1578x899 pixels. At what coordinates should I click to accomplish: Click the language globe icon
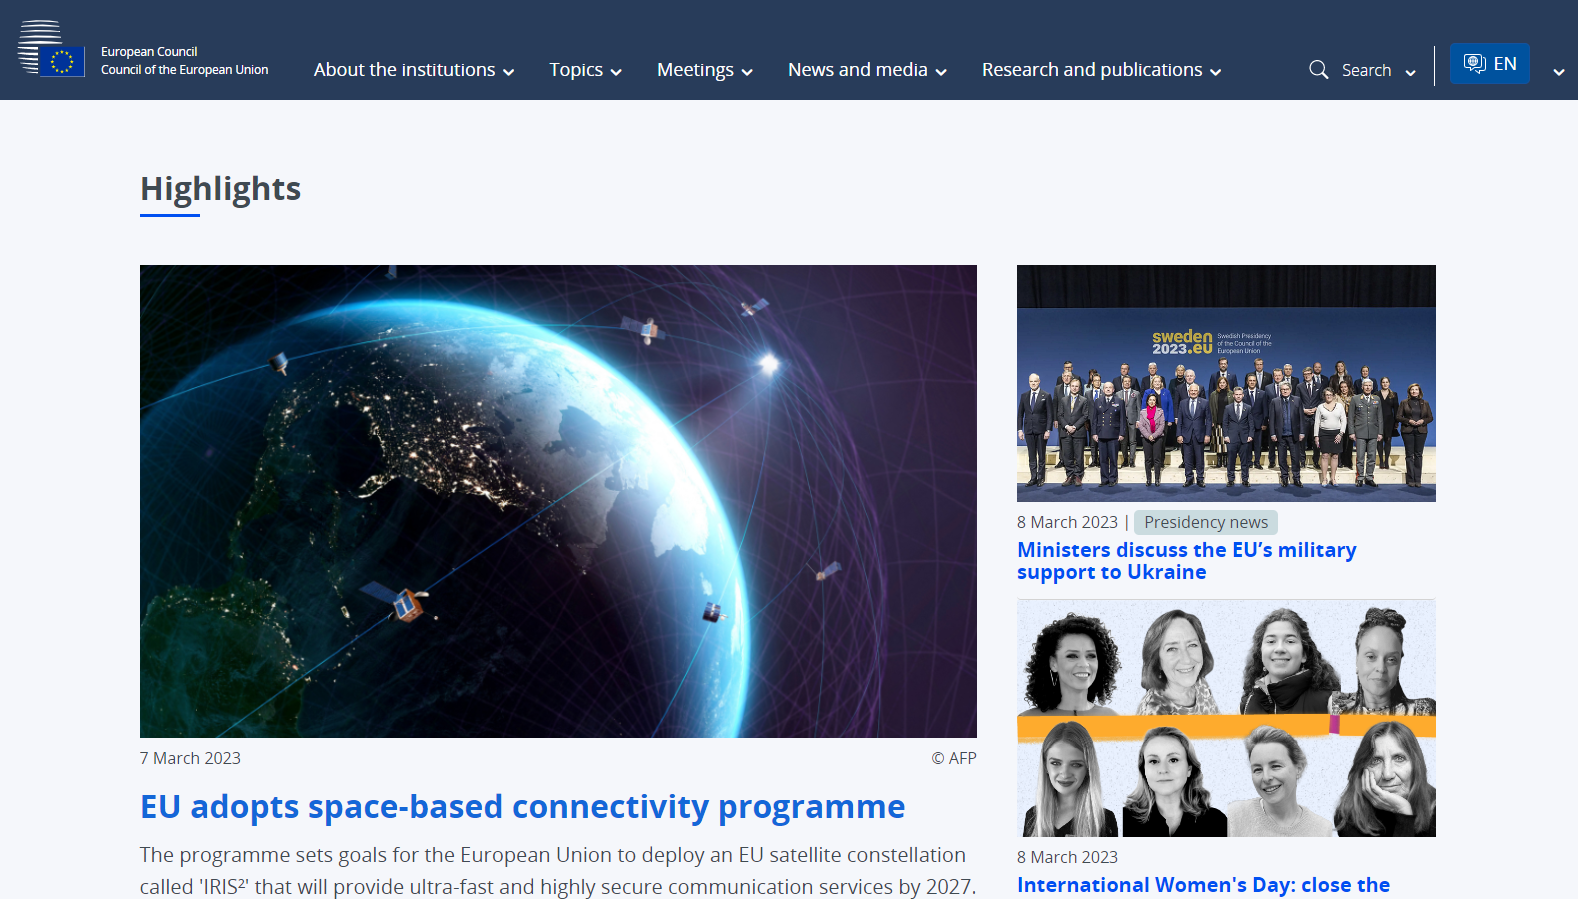(1474, 64)
